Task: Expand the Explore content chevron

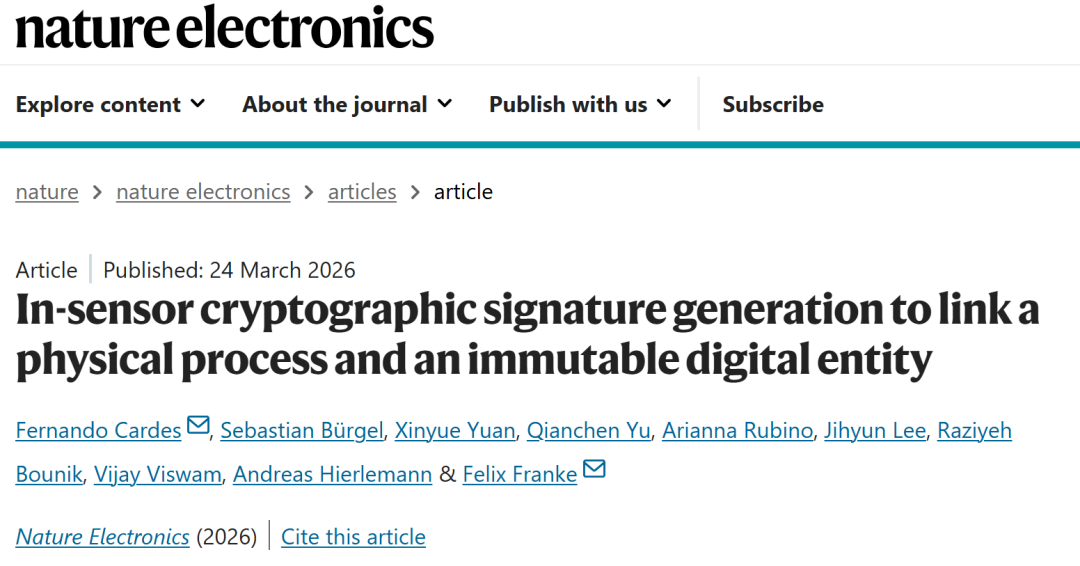Action: (198, 103)
